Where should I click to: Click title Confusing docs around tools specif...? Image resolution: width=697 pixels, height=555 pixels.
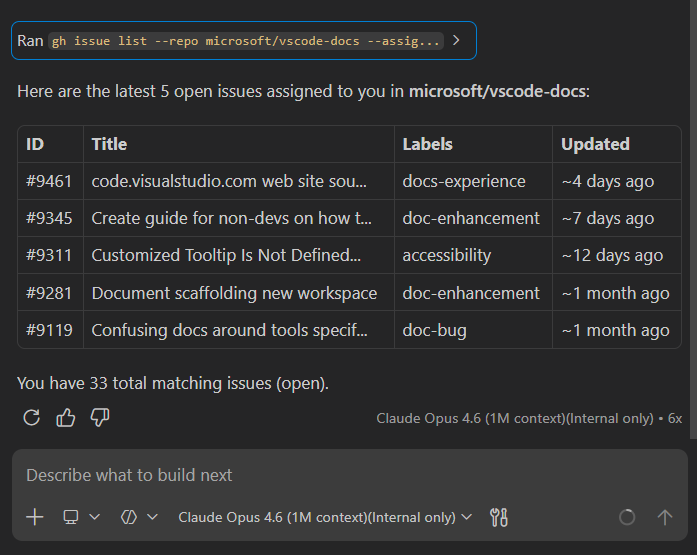coord(229,330)
